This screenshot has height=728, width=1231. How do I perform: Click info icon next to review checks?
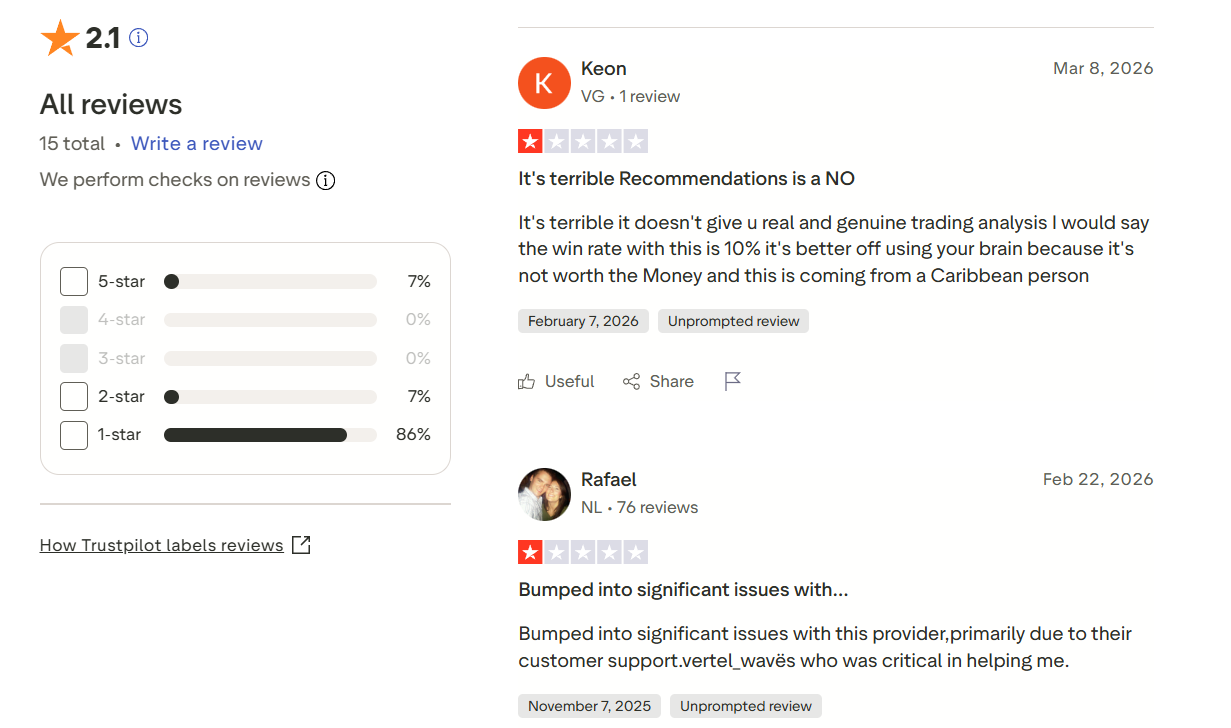[325, 181]
